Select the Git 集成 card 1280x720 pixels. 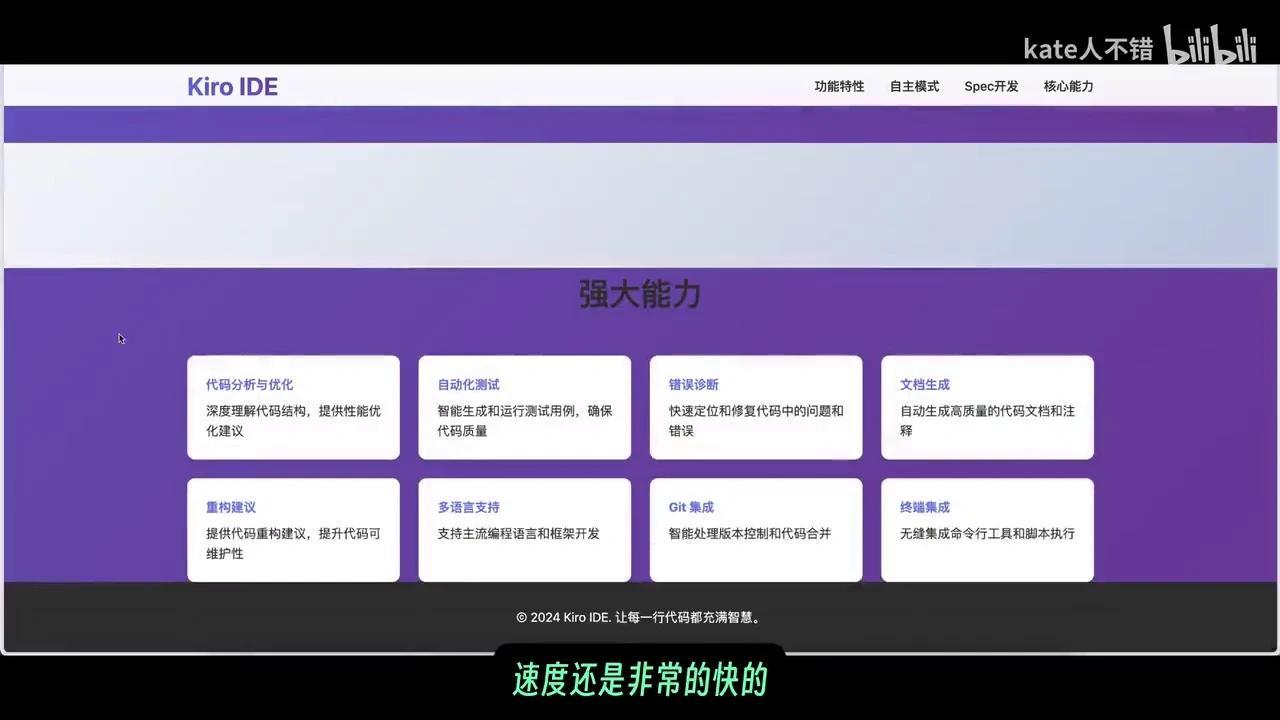(755, 530)
